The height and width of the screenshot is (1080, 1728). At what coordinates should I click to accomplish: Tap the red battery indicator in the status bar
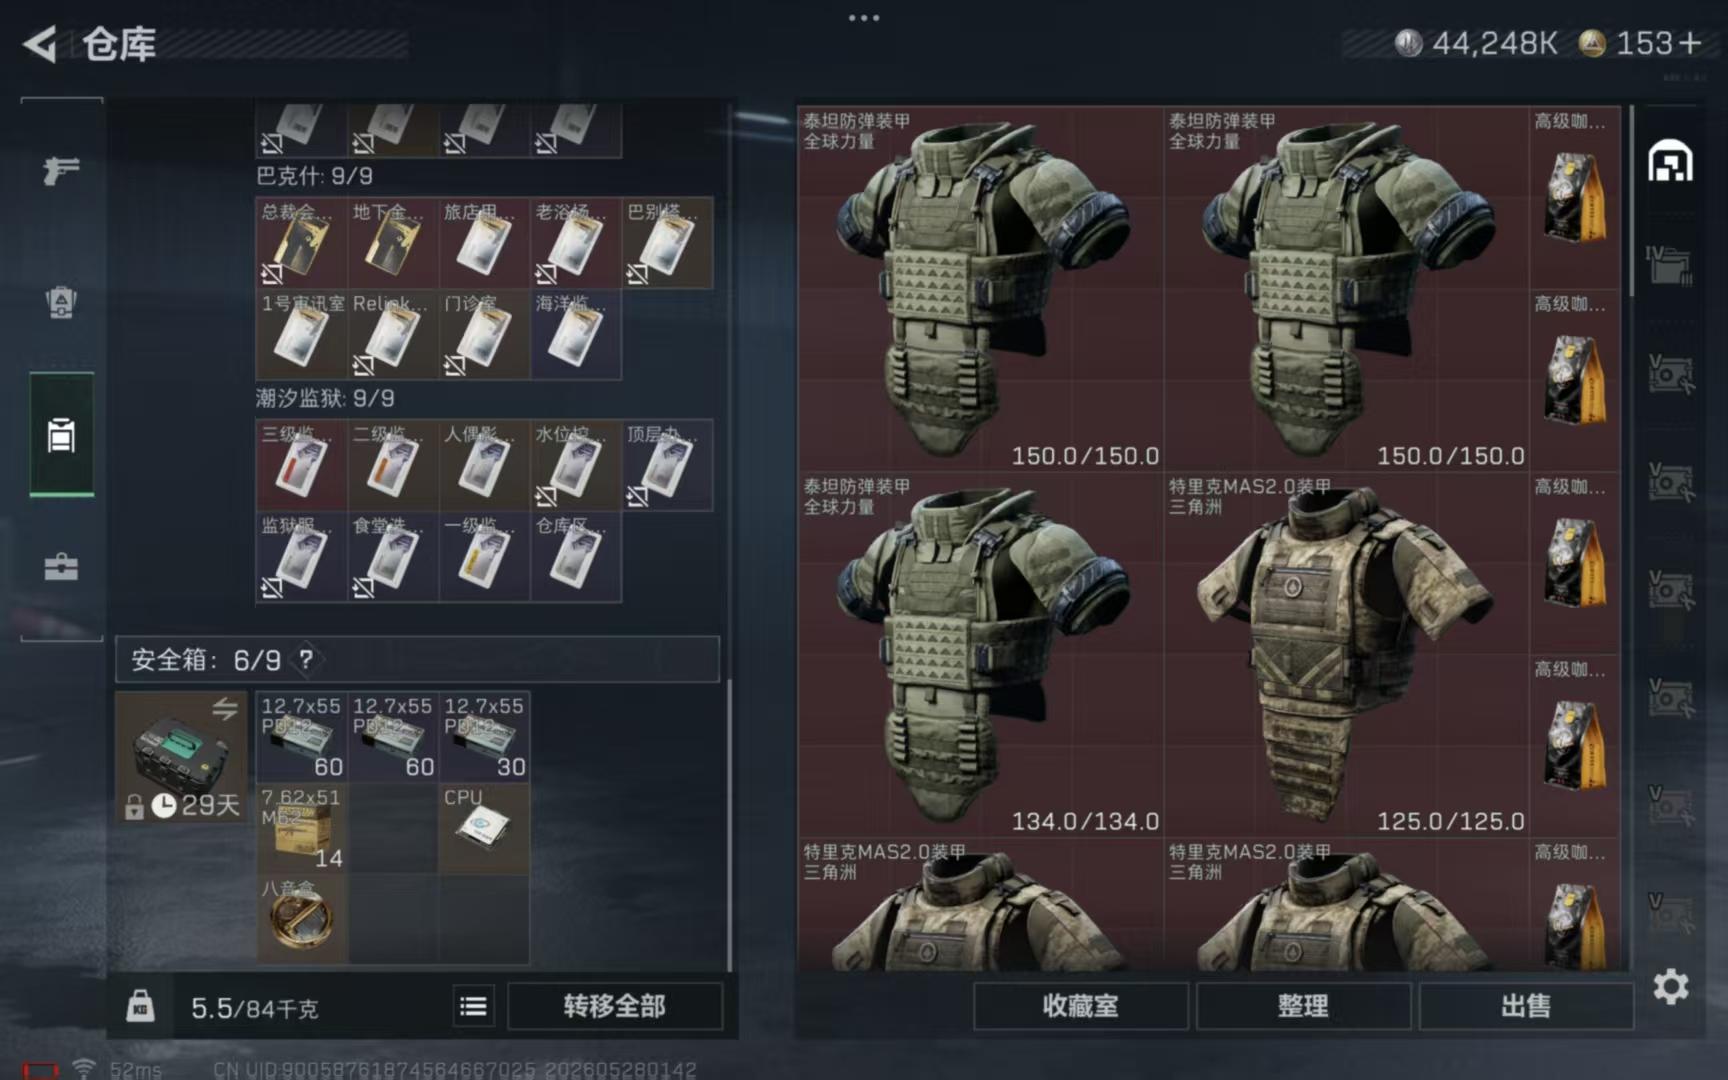pos(41,1070)
